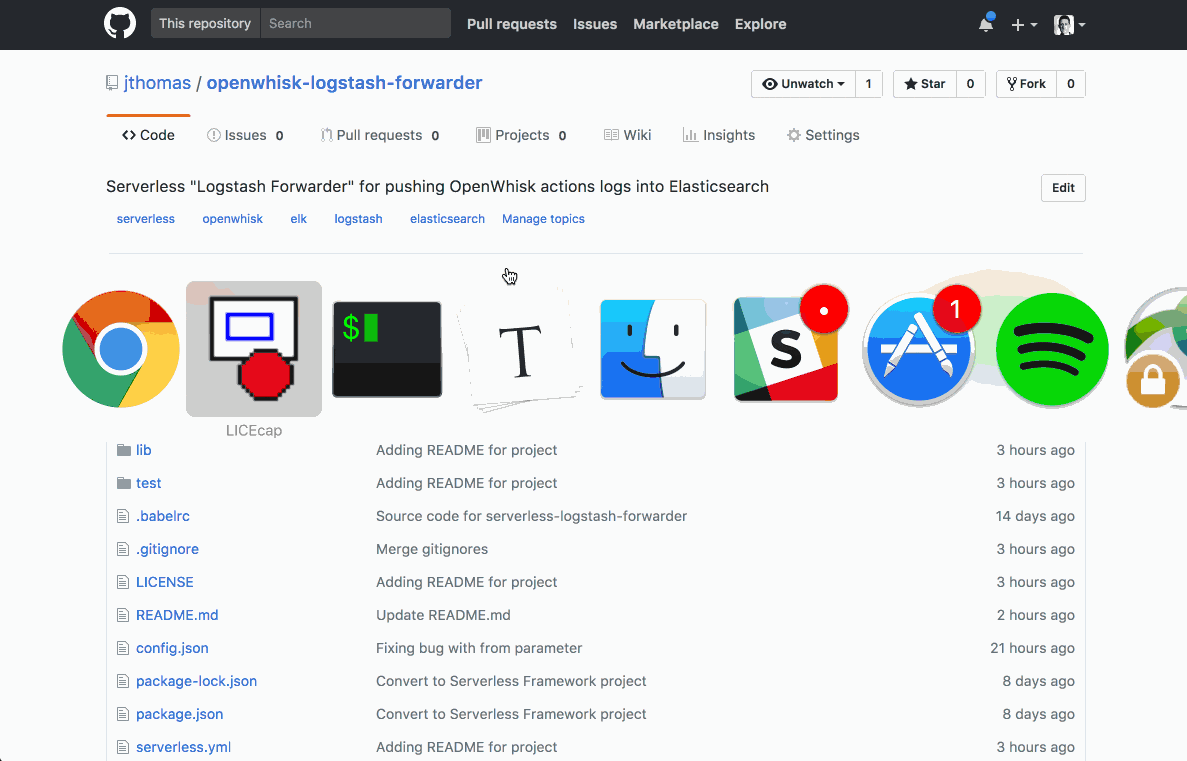This screenshot has height=761, width=1187.
Task: Open the .babelrc file
Action: (x=163, y=516)
